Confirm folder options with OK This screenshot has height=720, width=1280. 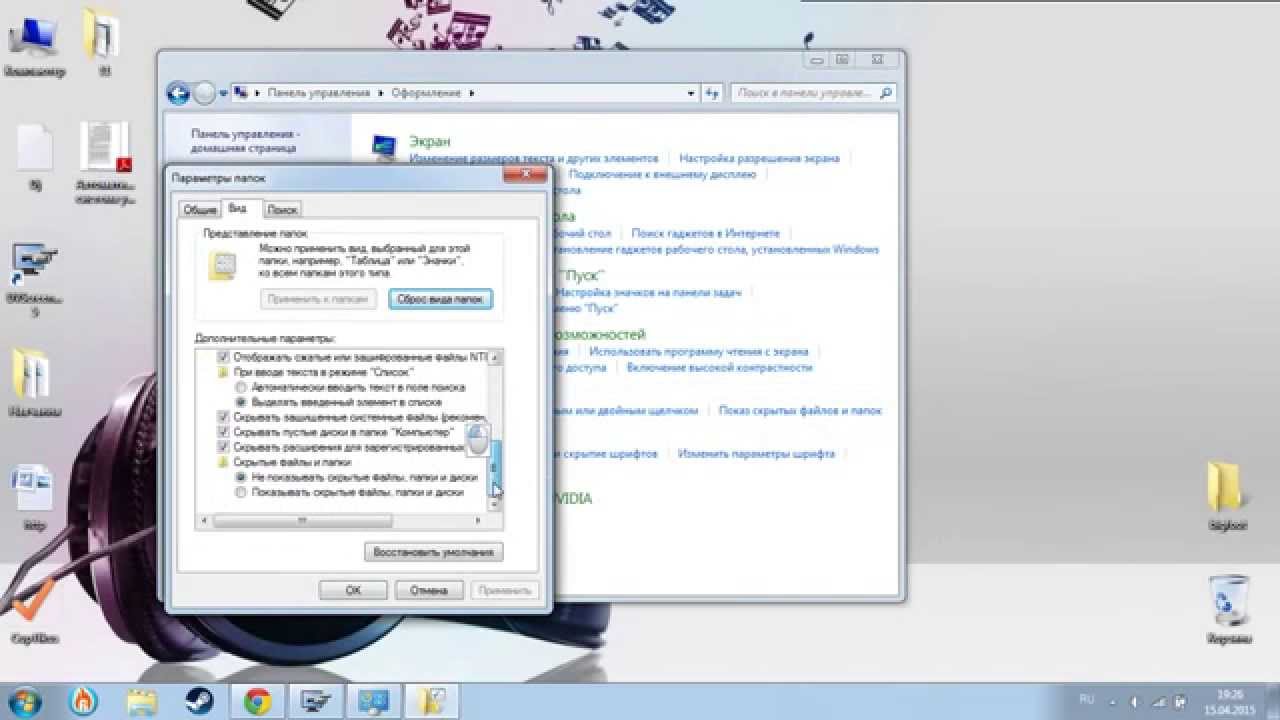tap(353, 590)
